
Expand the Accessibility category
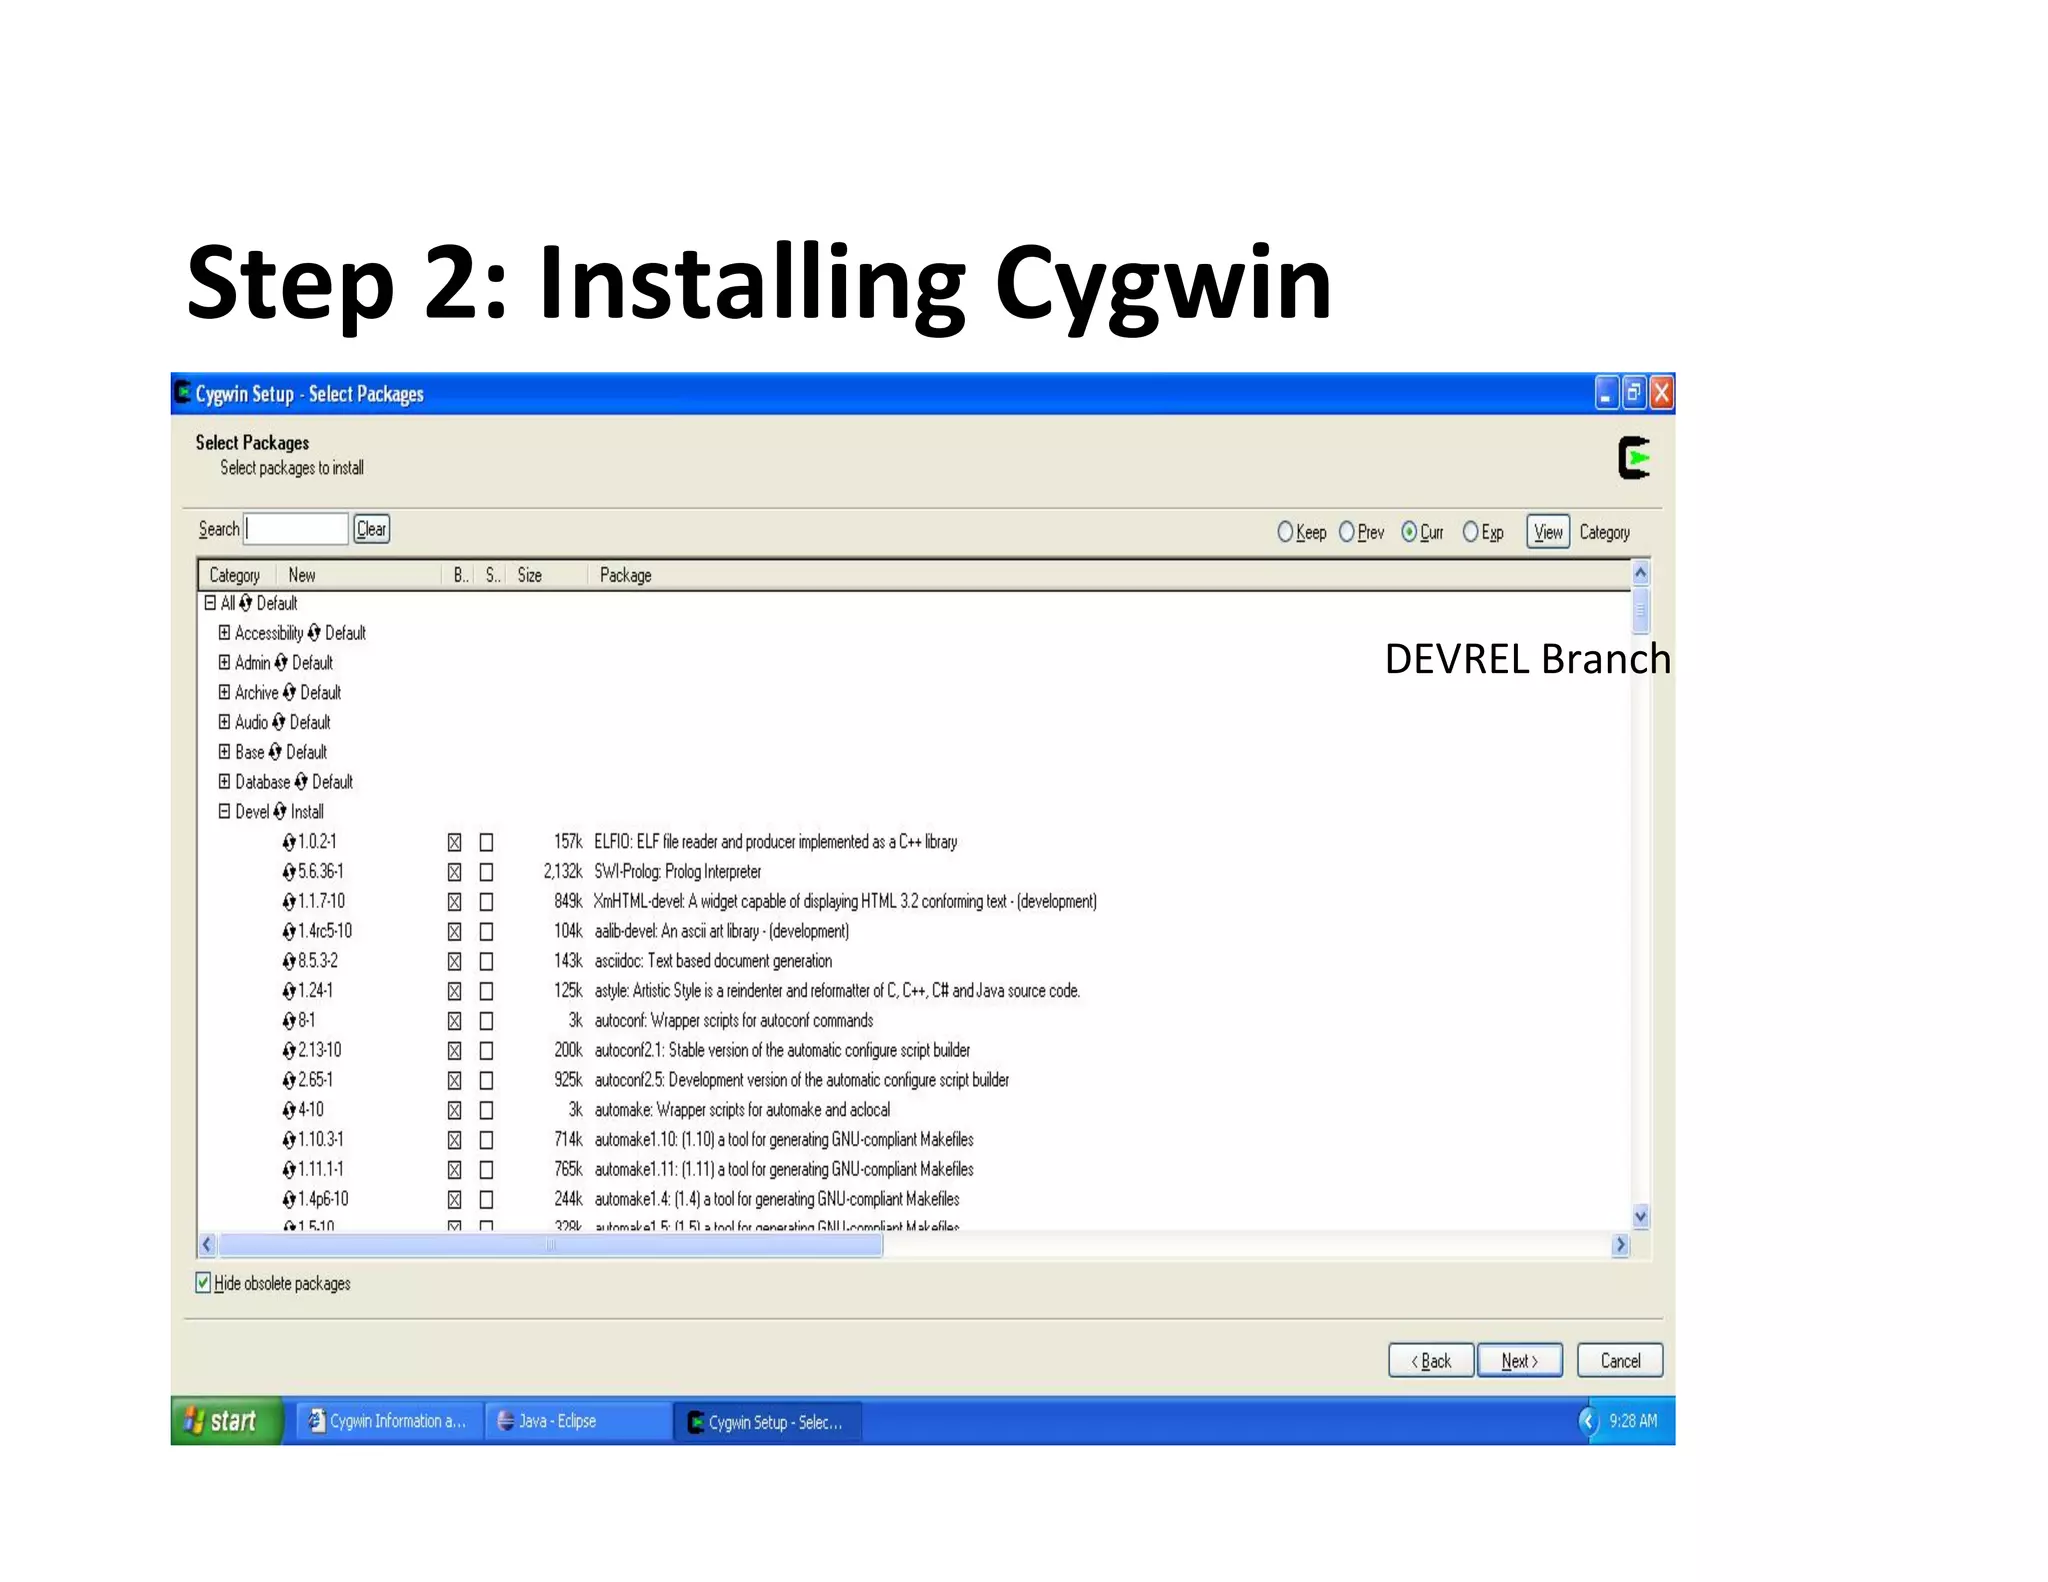(x=224, y=633)
